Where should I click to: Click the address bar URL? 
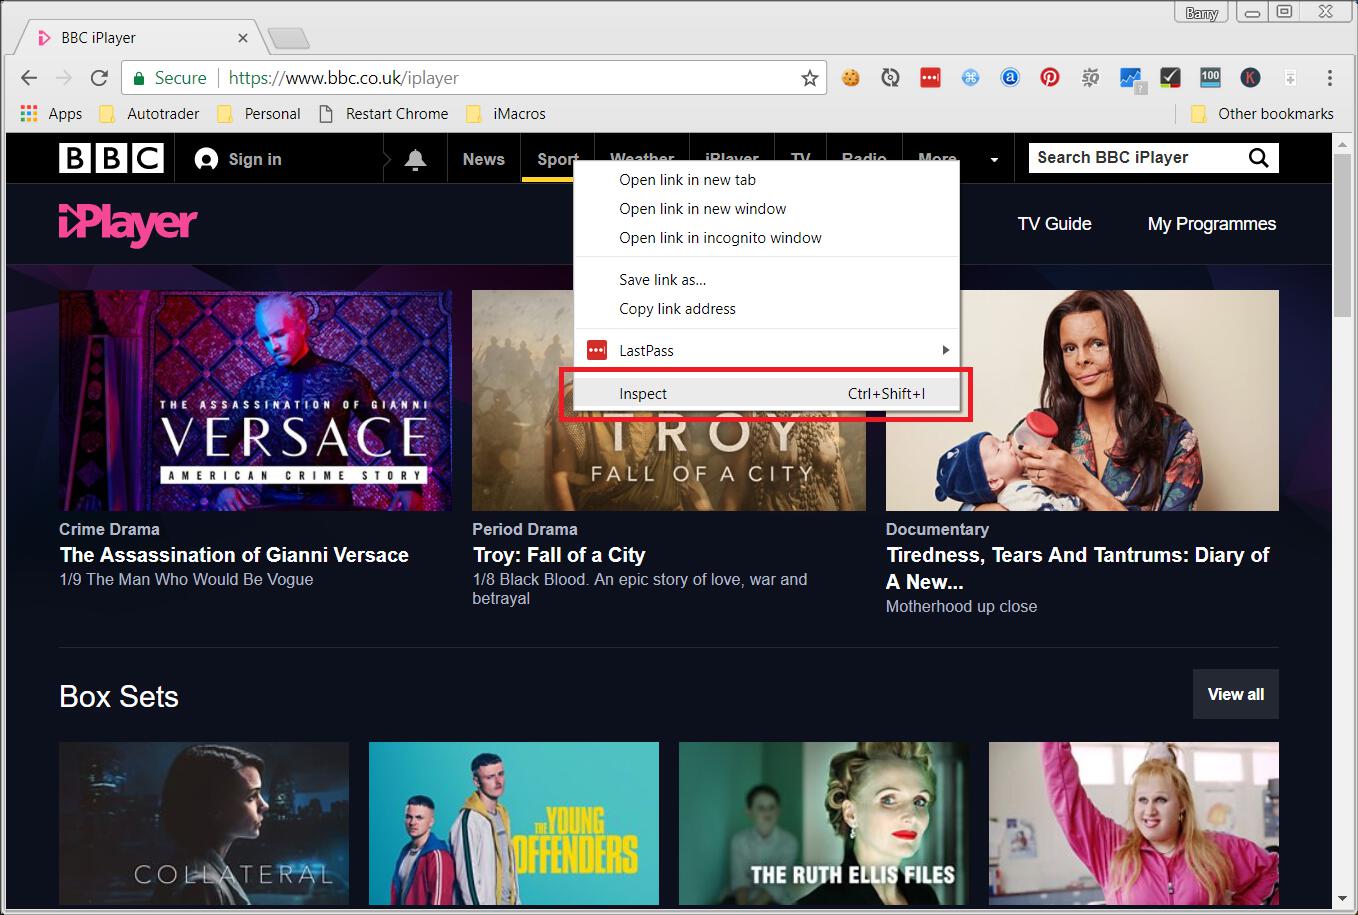(x=343, y=78)
